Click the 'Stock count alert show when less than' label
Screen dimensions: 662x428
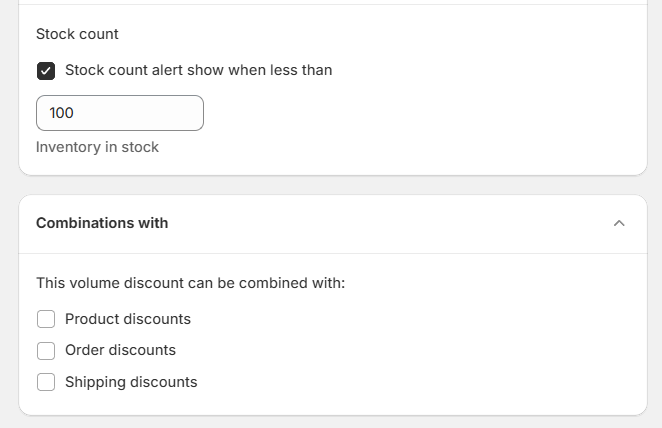[198, 70]
